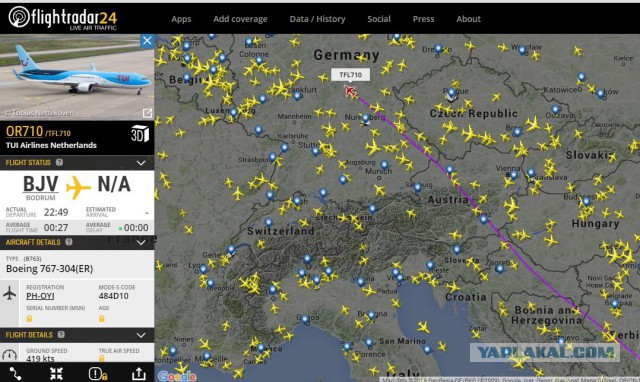640x382 pixels.
Task: Select the Dresden airport pin
Action: coord(438,49)
